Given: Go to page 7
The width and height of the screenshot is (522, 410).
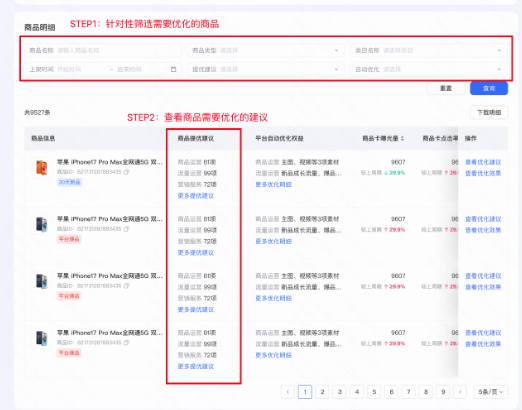Looking at the screenshot, I should (x=408, y=392).
